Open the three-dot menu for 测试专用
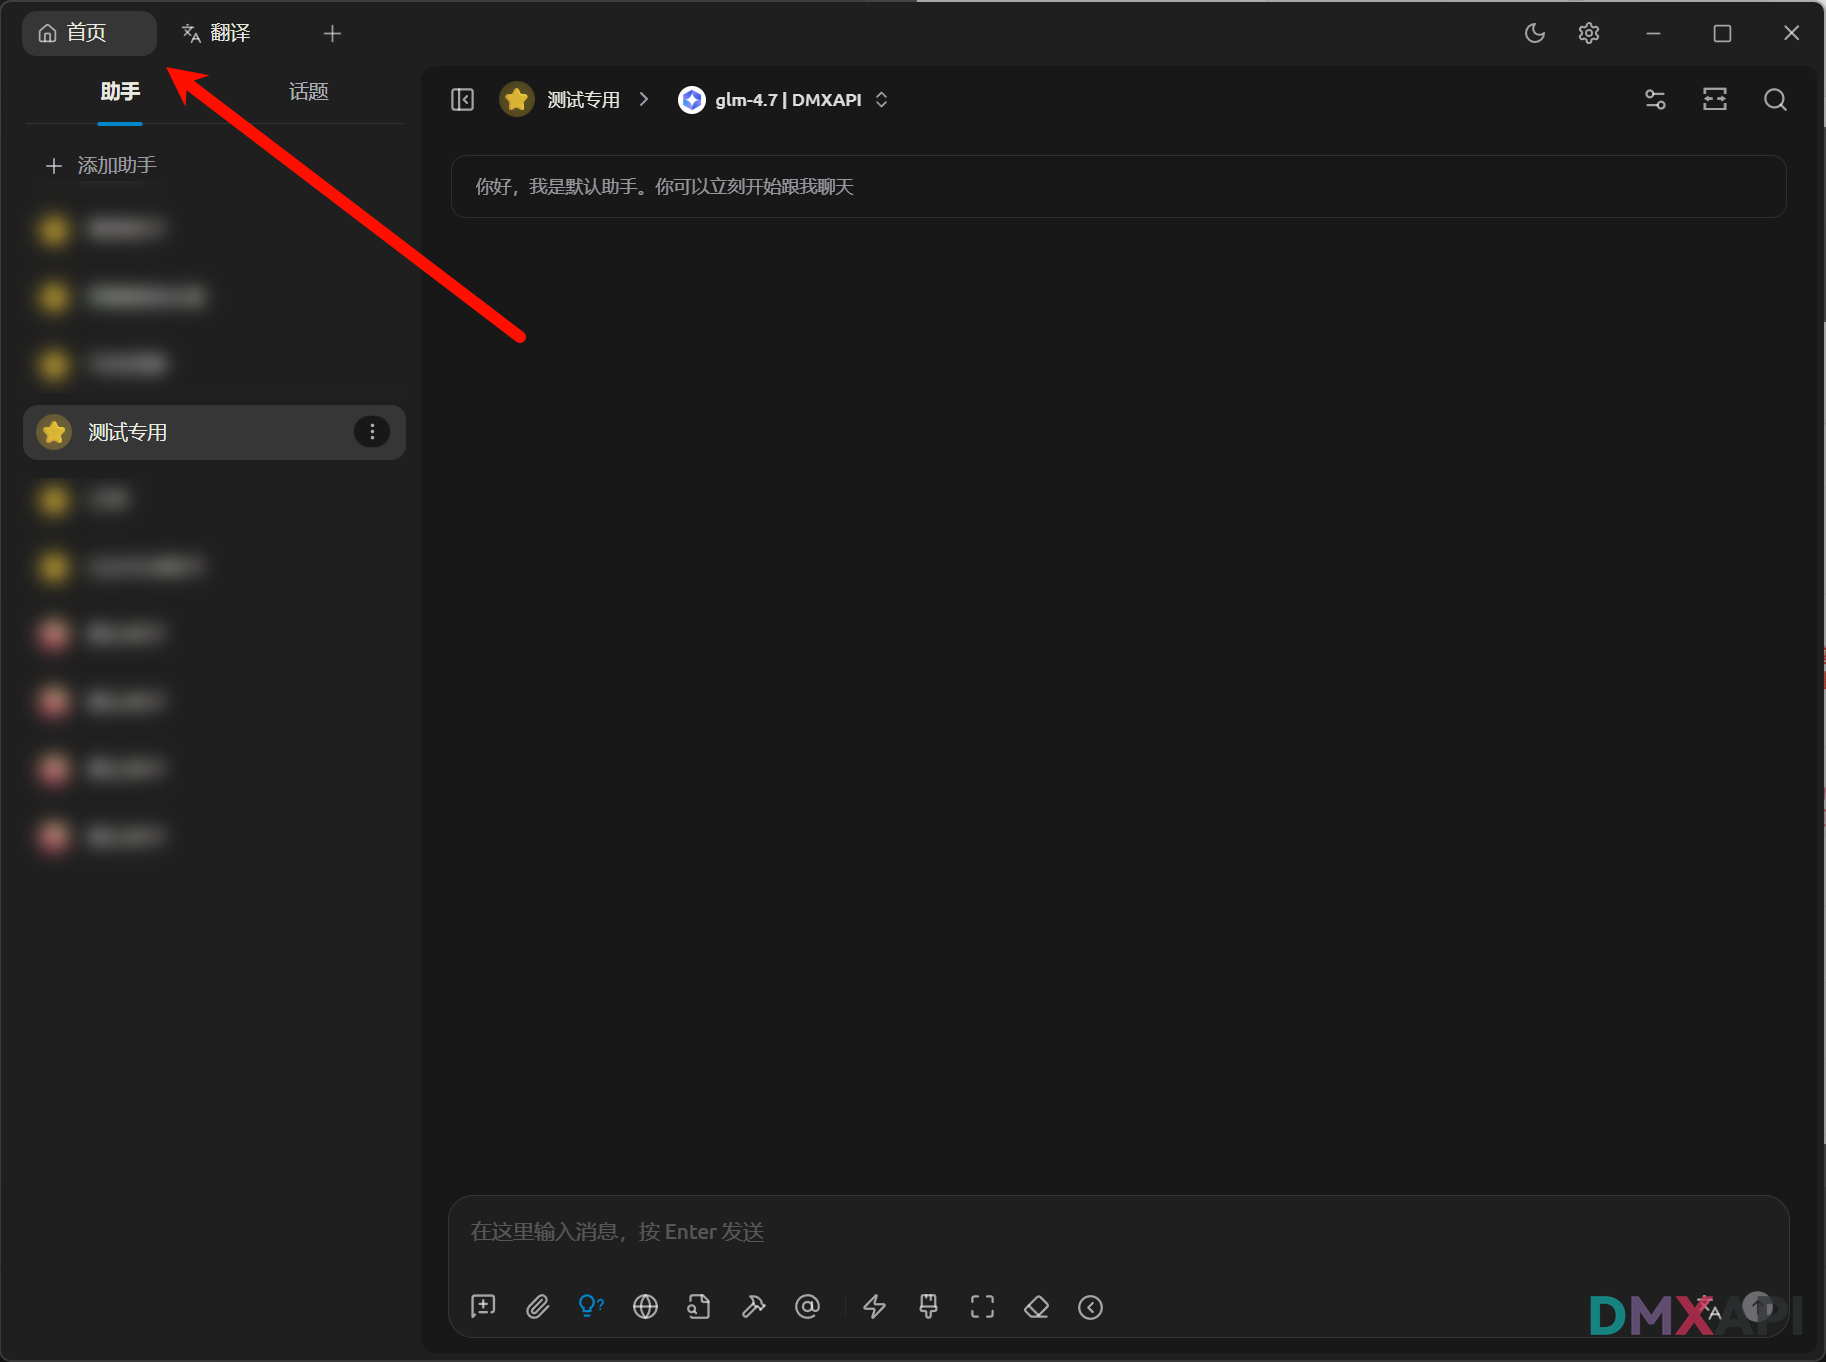 372,432
